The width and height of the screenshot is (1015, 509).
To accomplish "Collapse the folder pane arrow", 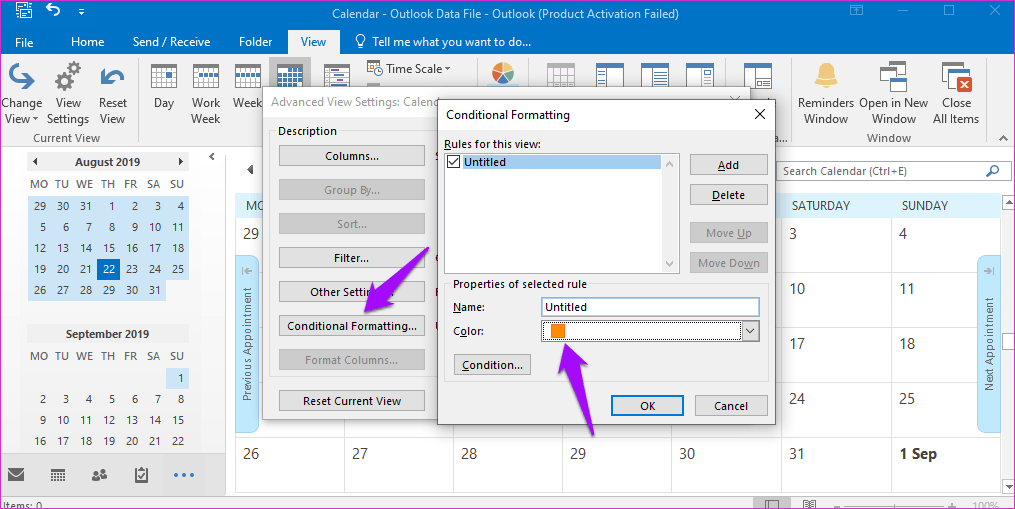I will pos(212,157).
